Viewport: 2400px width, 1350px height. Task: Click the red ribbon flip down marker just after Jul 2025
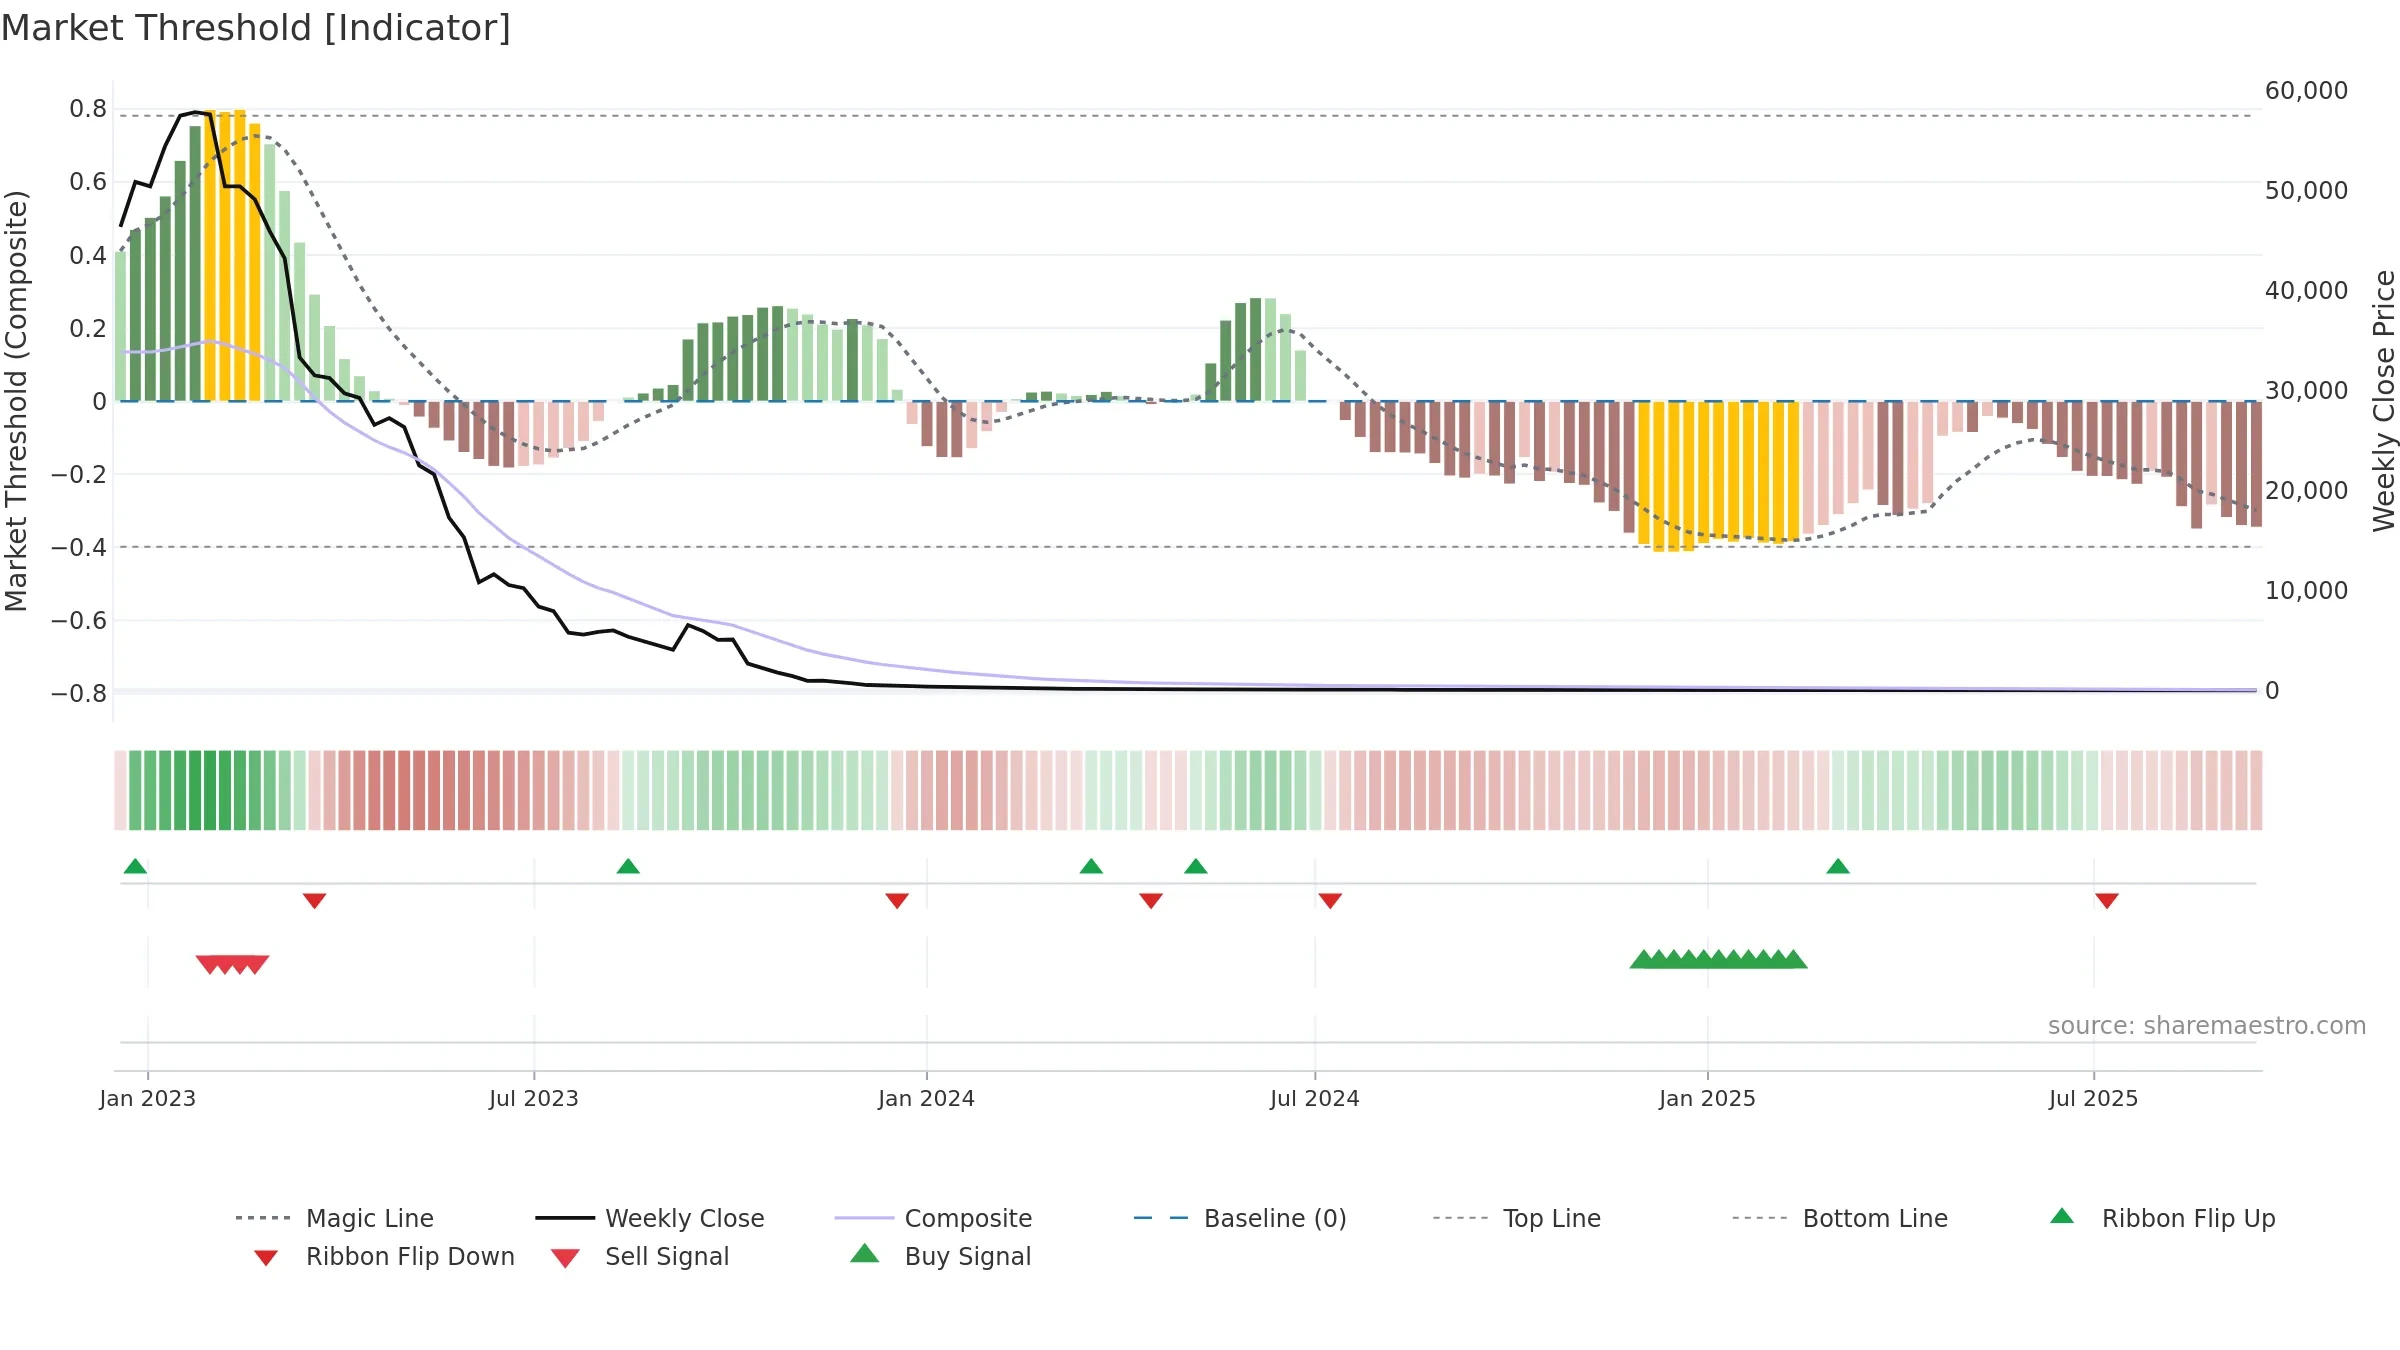[2107, 901]
